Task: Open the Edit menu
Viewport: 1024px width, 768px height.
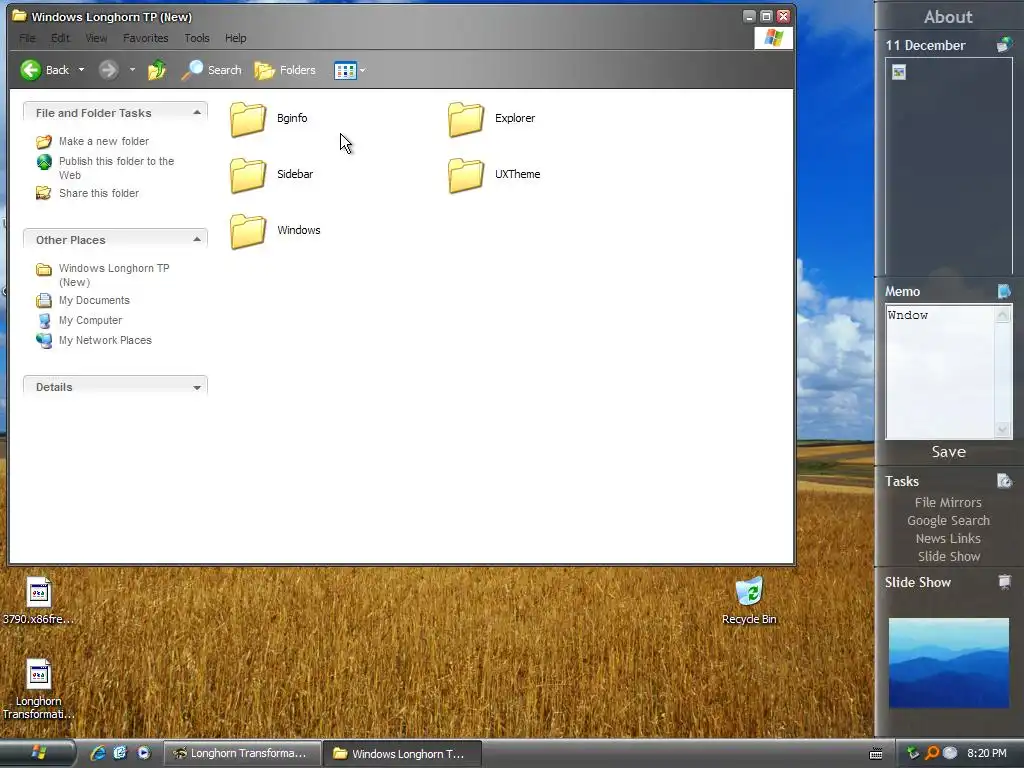Action: (60, 38)
